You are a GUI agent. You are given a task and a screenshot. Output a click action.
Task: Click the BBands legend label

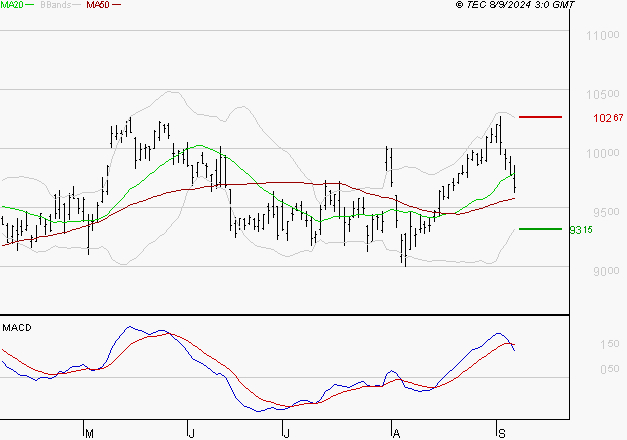coord(56,5)
